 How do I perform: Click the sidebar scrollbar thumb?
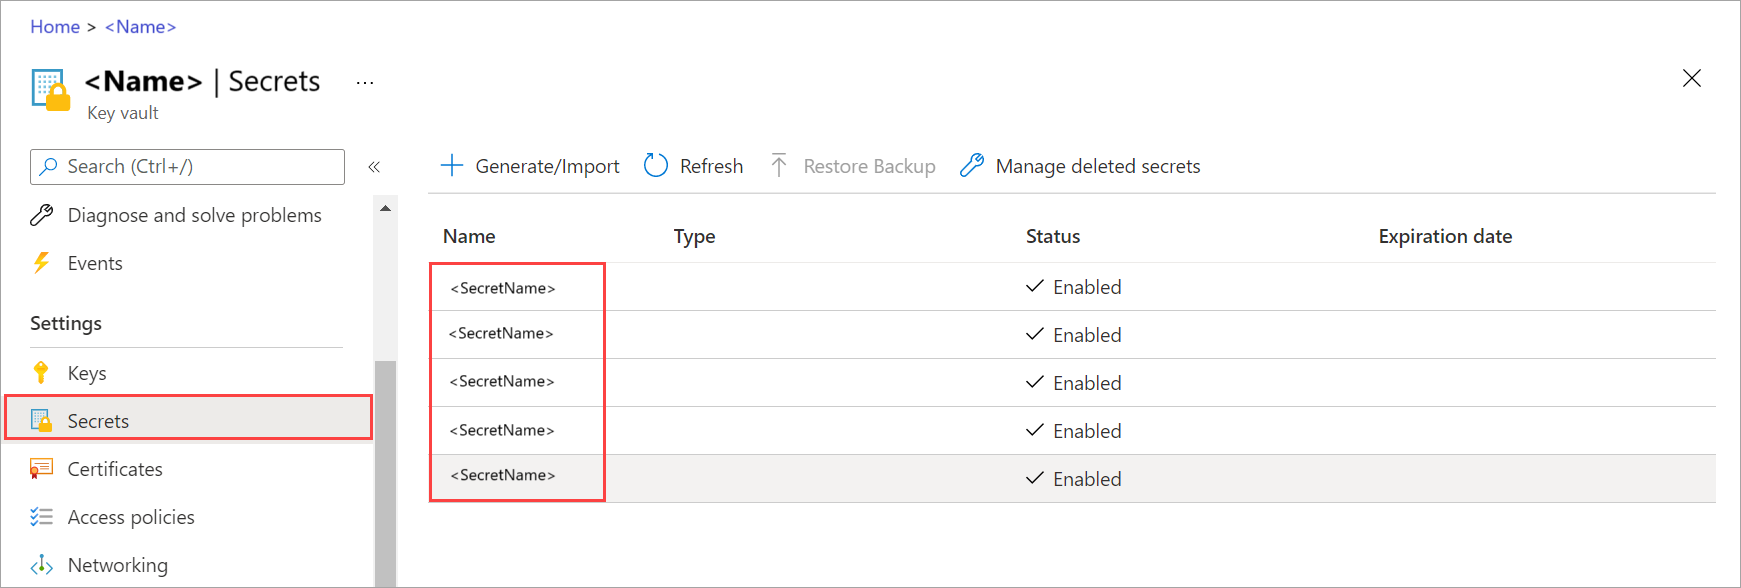(385, 473)
